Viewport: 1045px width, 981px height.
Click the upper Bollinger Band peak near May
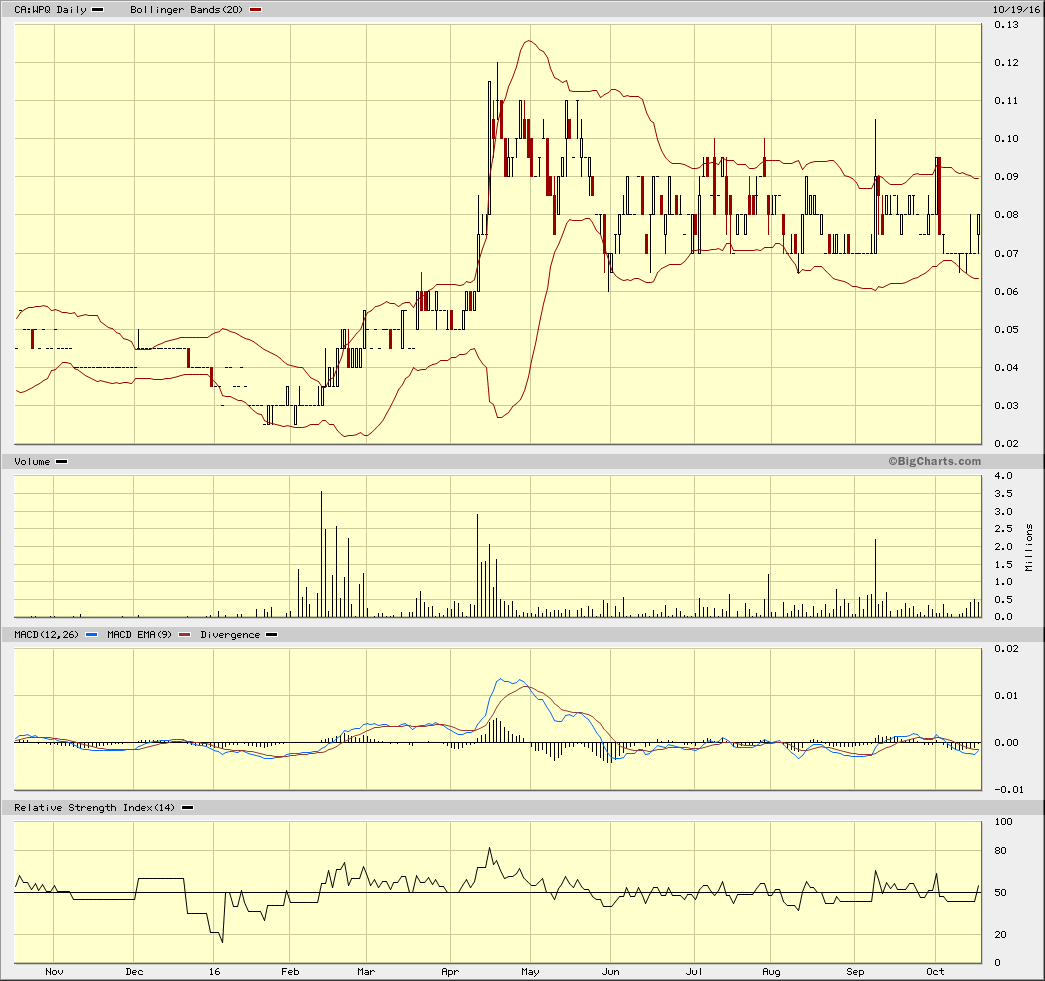[528, 41]
